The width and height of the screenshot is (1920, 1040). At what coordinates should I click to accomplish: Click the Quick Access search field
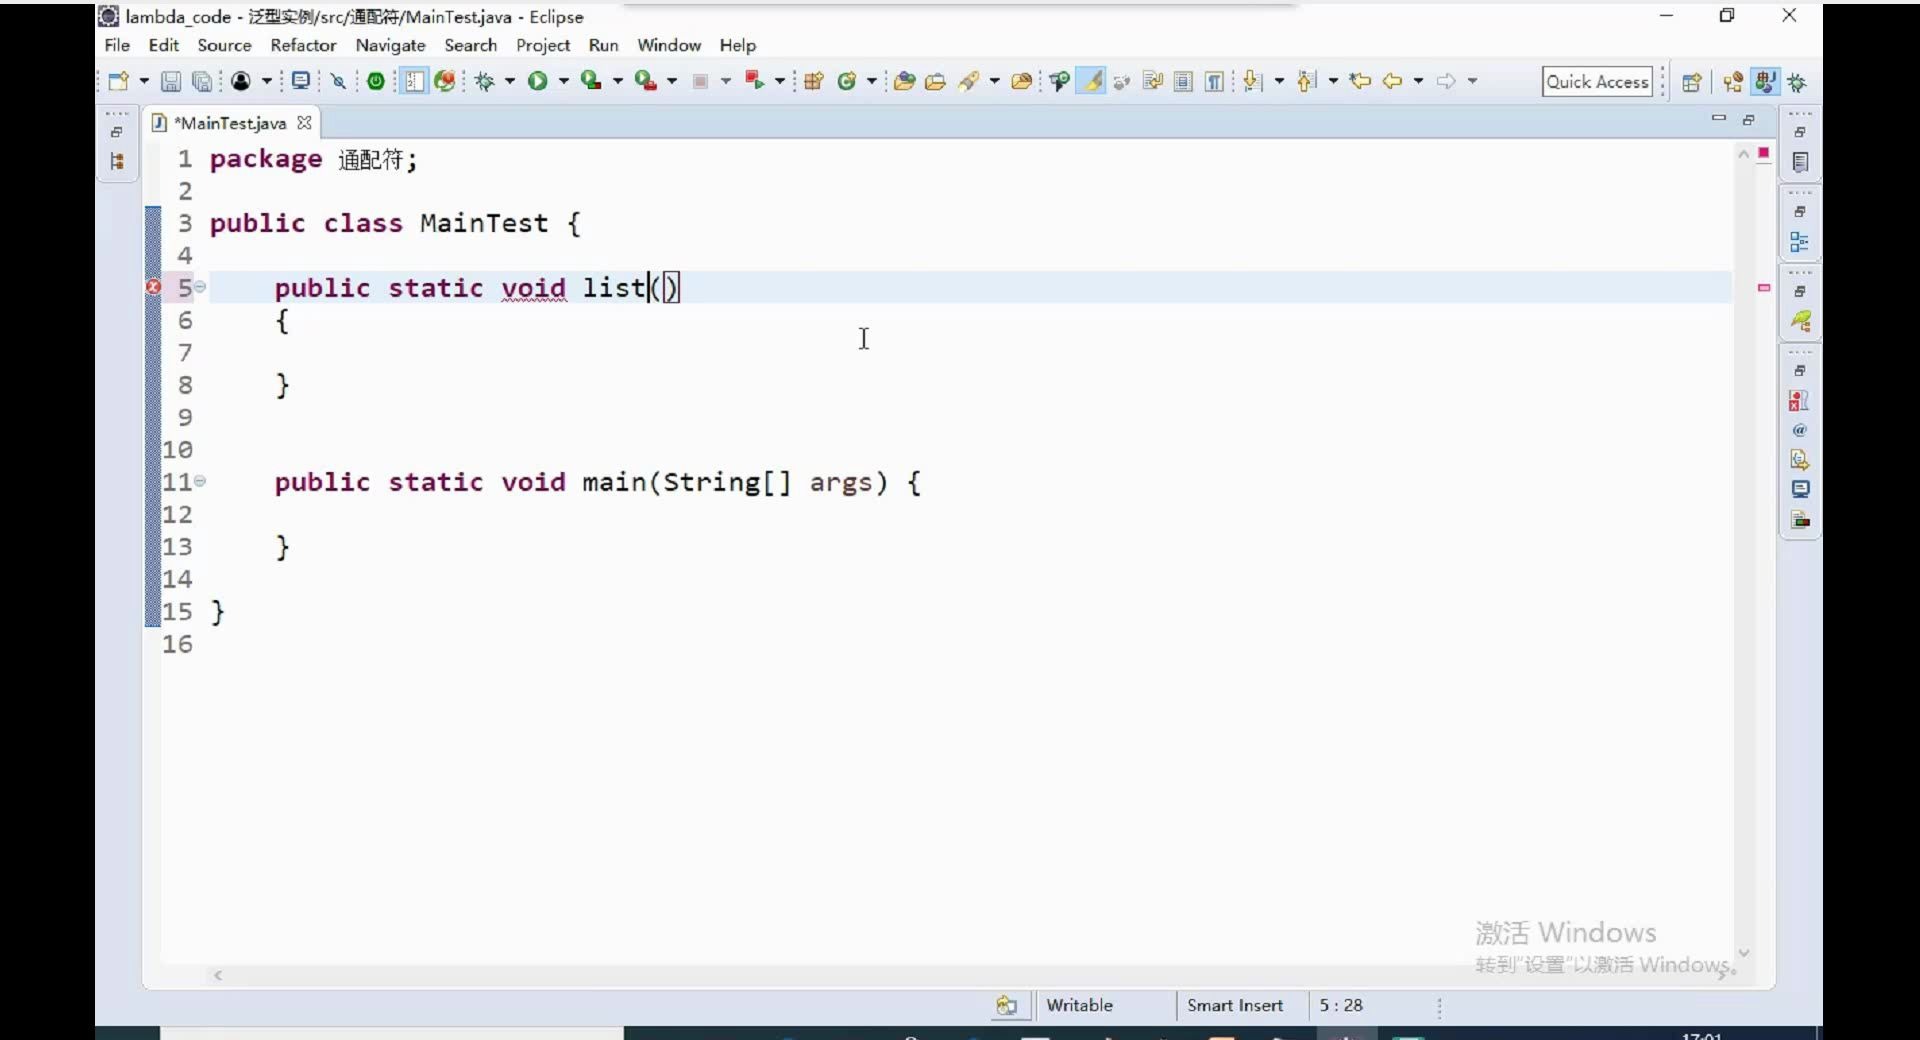[1597, 82]
